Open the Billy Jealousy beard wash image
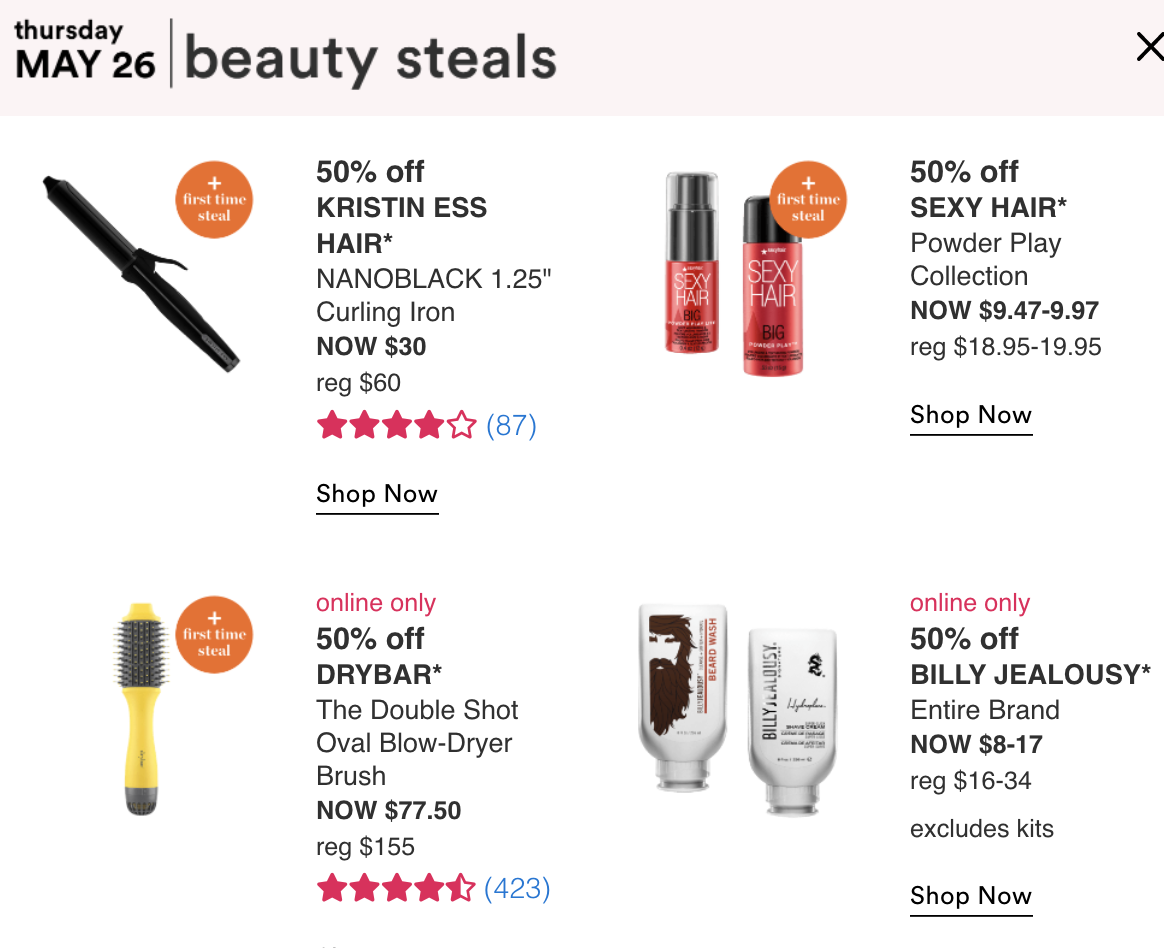 [739, 709]
